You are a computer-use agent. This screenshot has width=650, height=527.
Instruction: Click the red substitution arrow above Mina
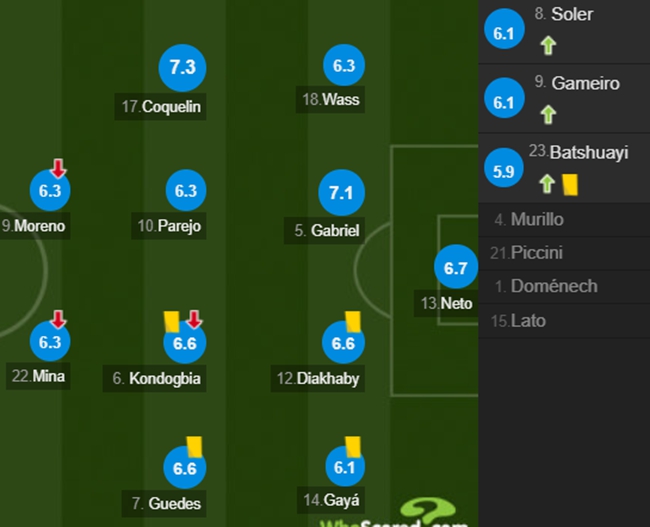click(x=58, y=319)
